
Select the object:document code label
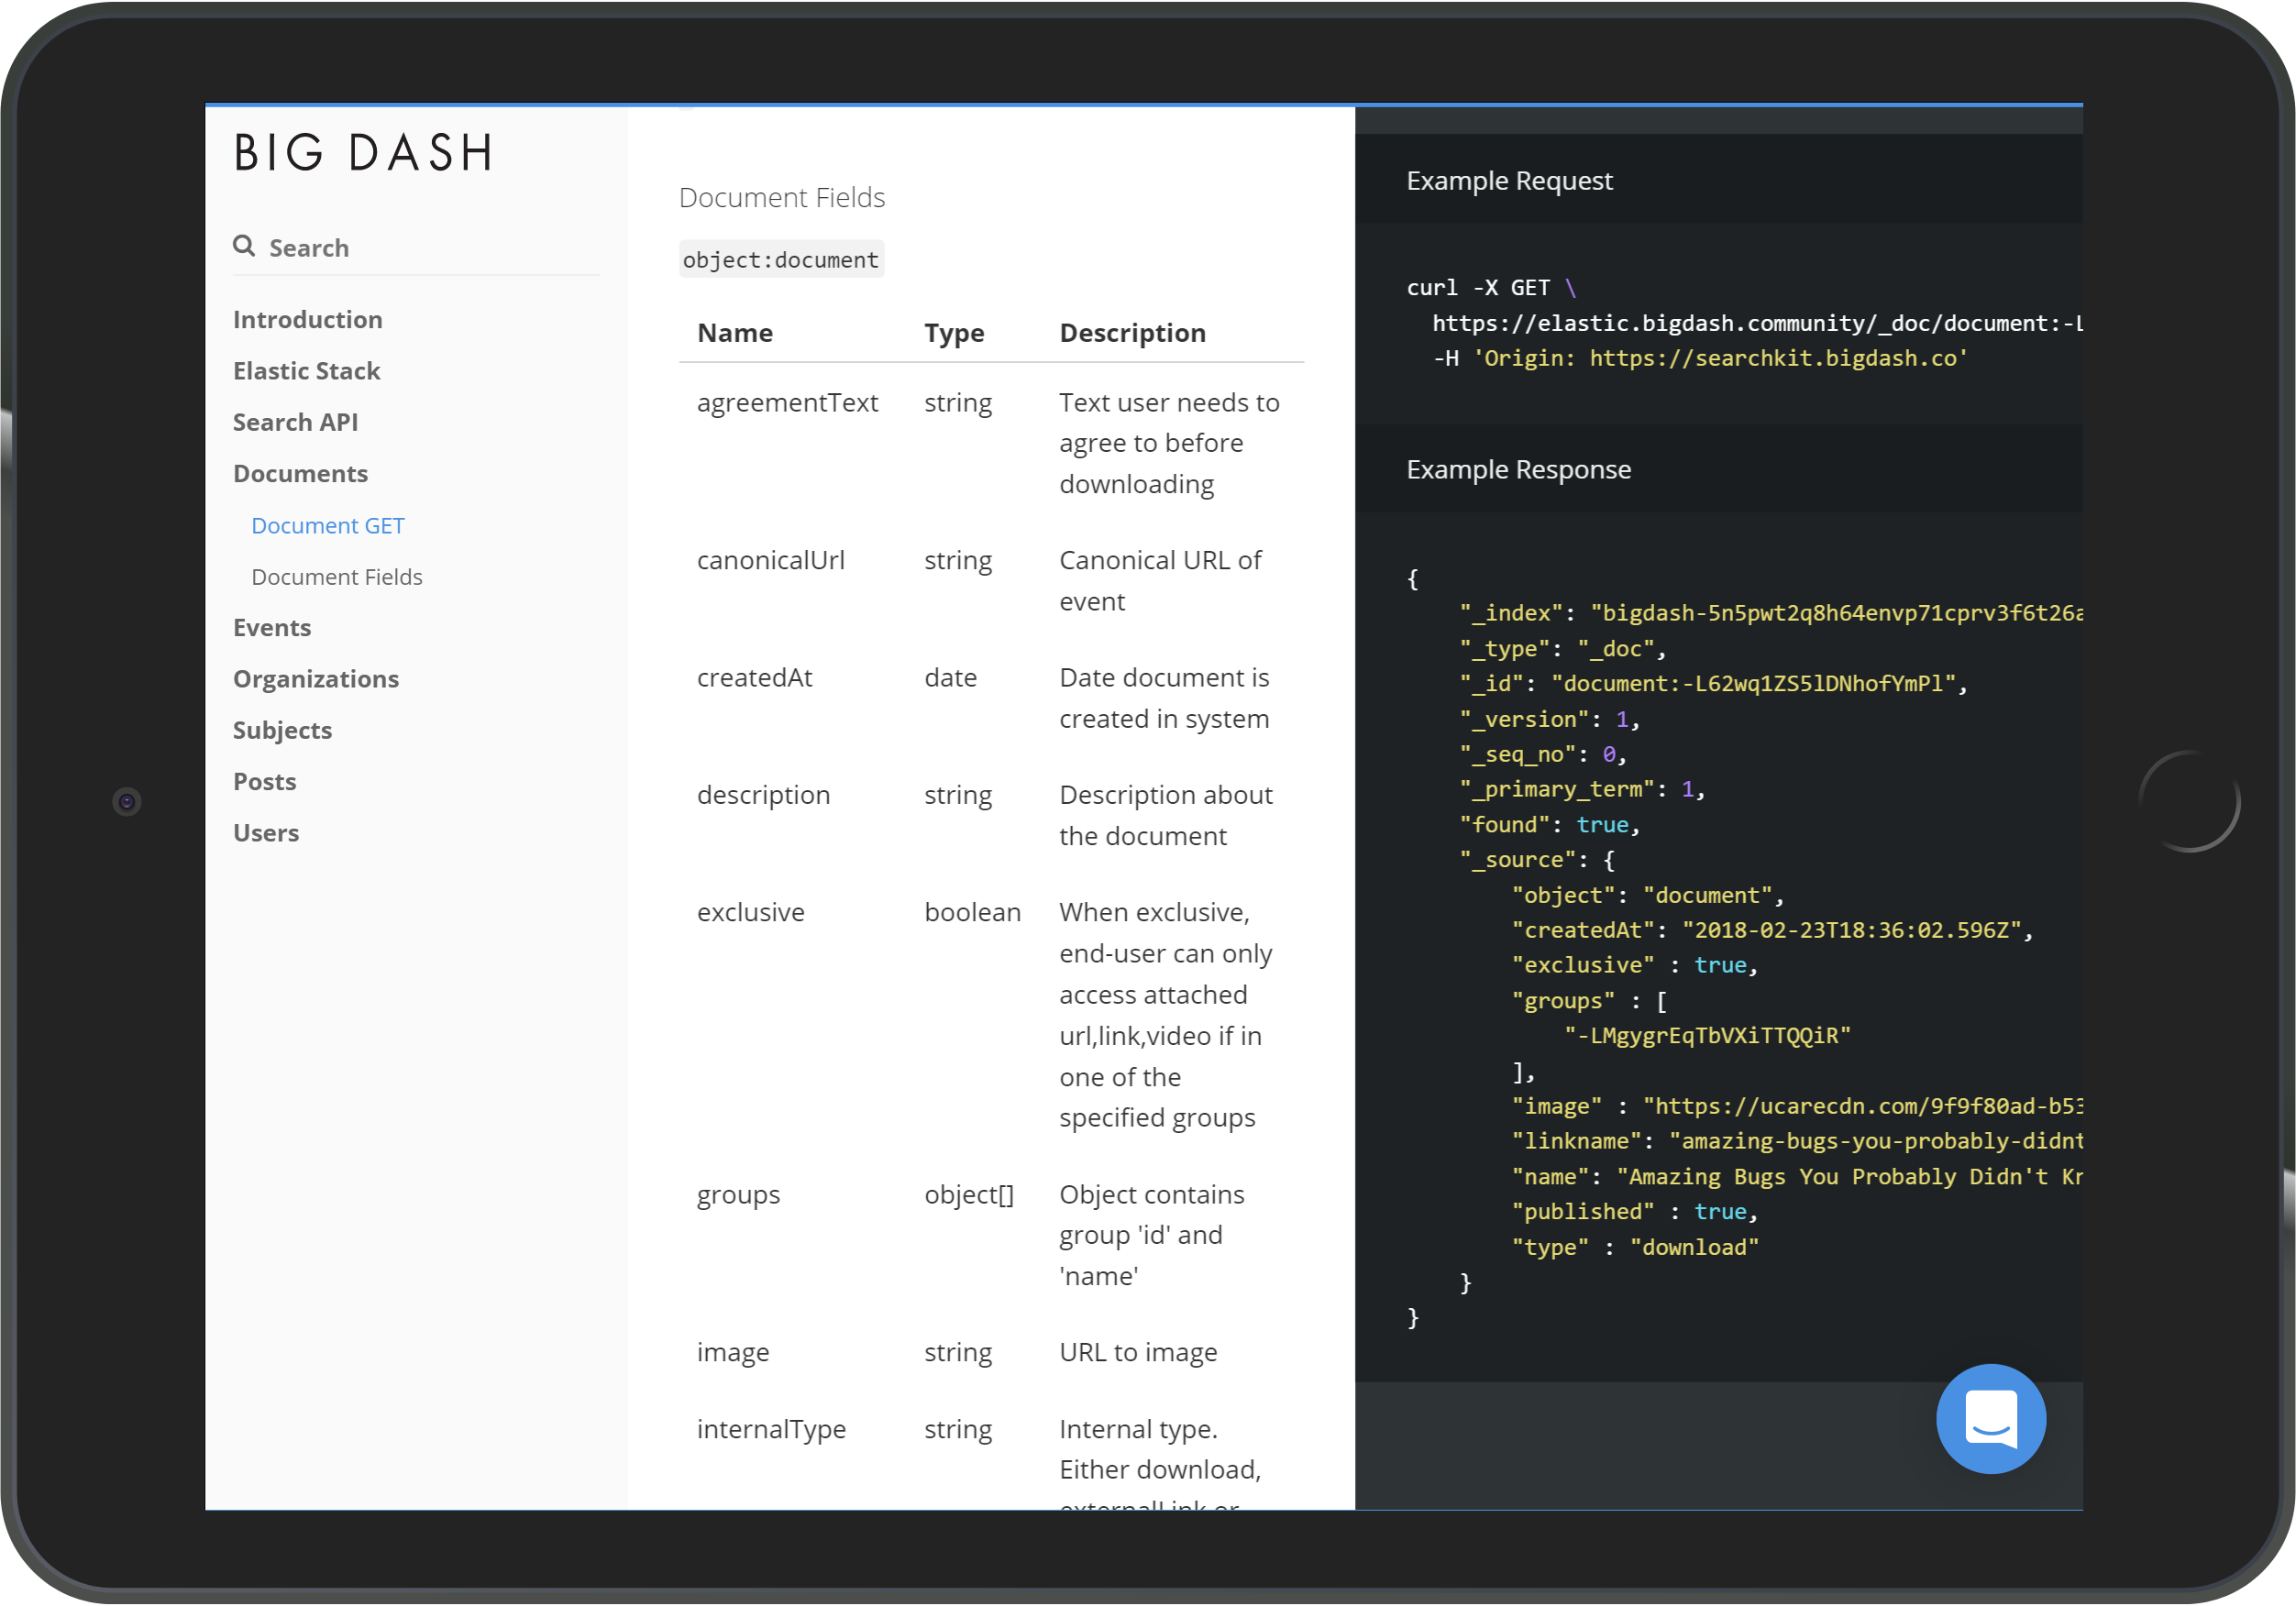pyautogui.click(x=781, y=260)
